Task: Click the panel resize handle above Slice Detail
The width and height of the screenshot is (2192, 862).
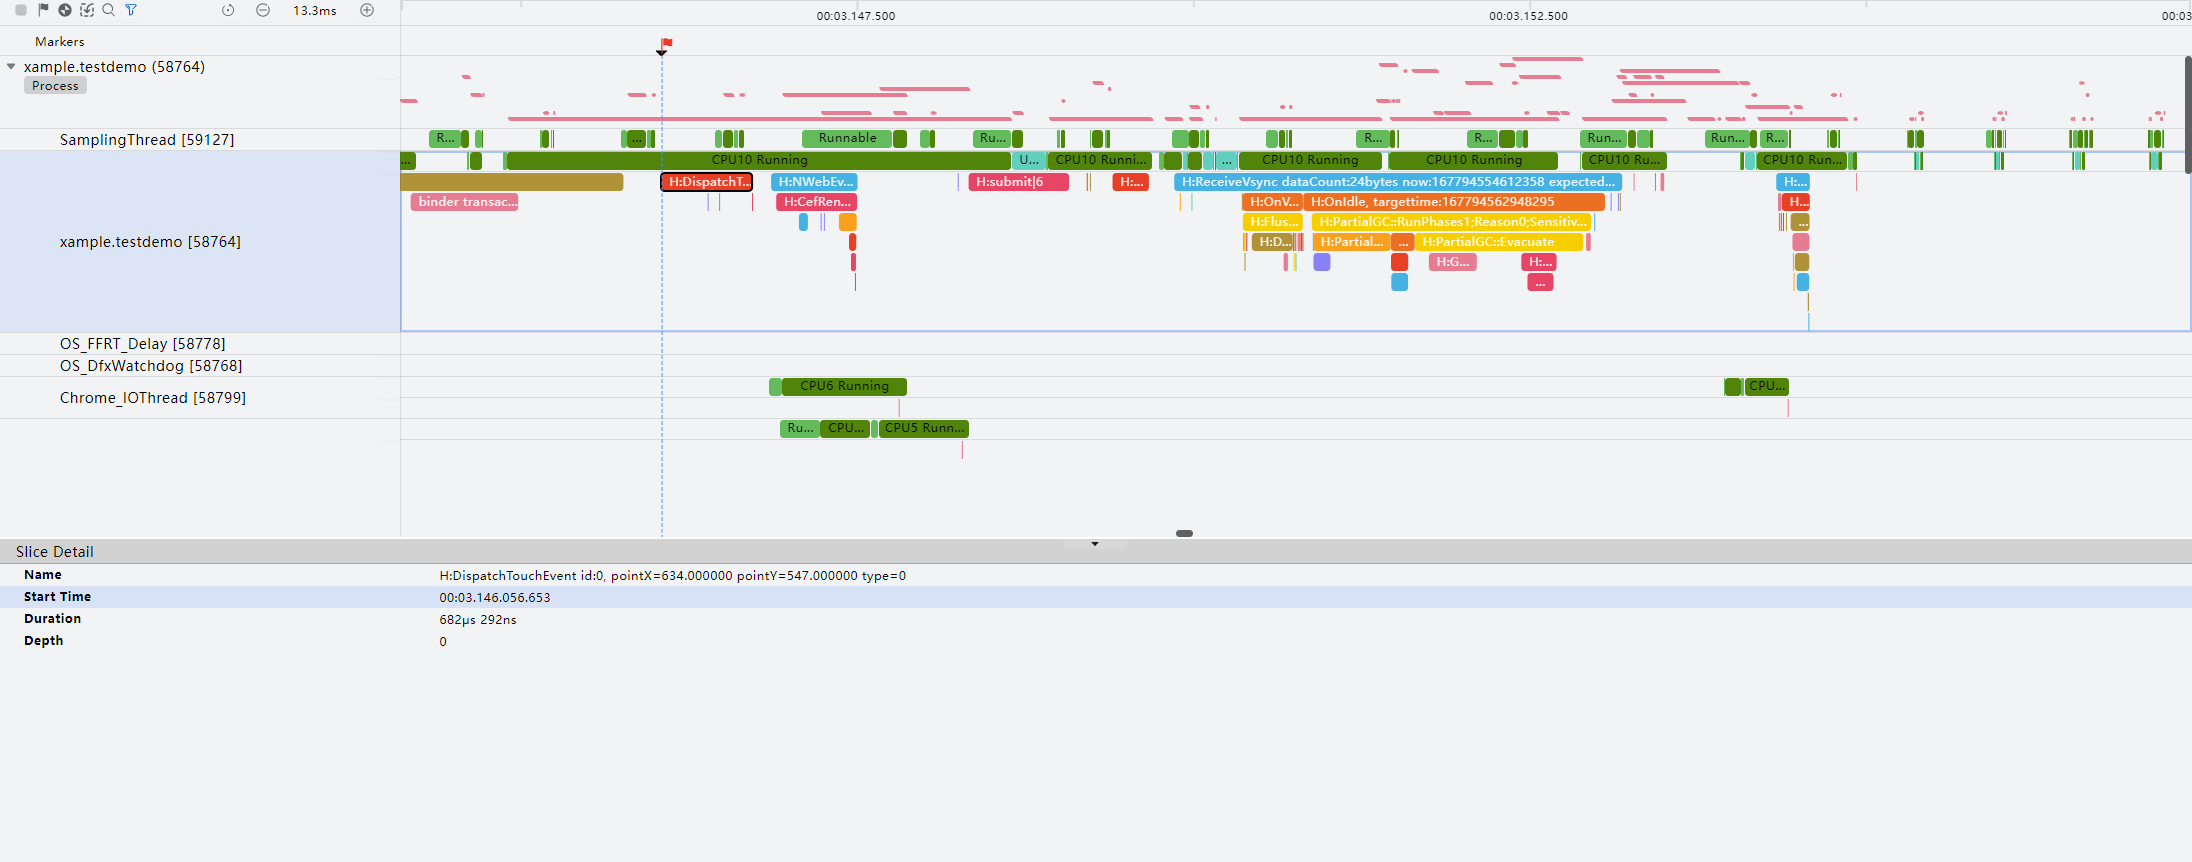Action: pyautogui.click(x=1184, y=534)
